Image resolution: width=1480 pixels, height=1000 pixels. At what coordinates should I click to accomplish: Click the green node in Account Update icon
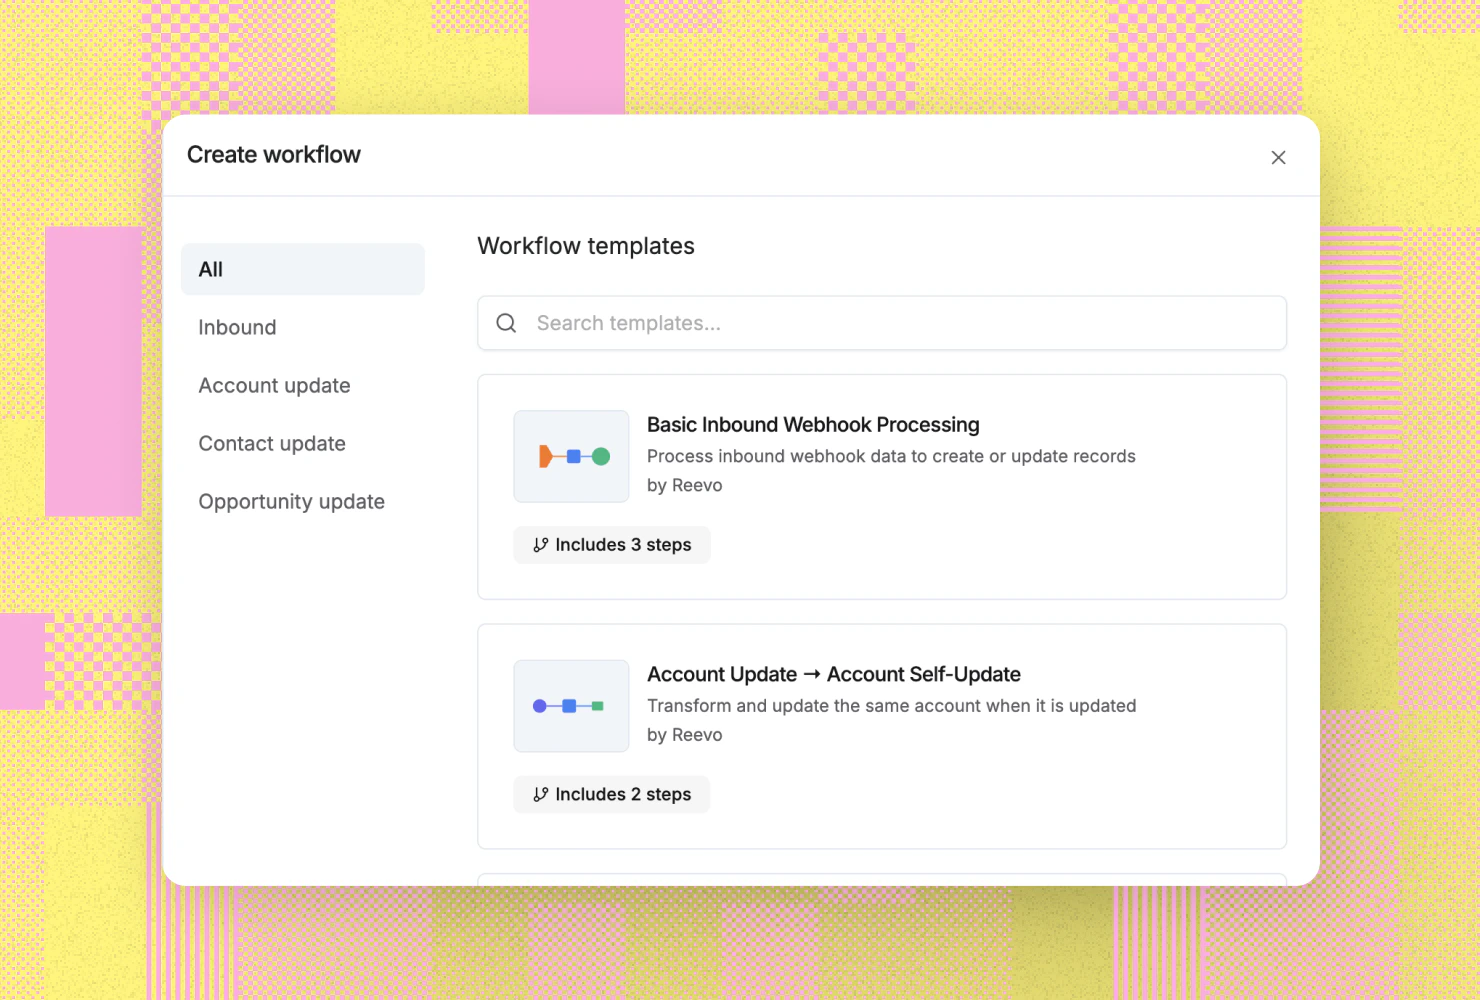pos(597,706)
